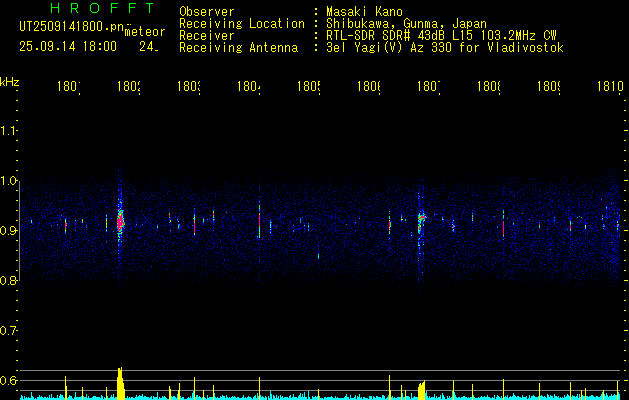Click the Receiving Location field label
The image size is (629, 400).
pyautogui.click(x=242, y=24)
